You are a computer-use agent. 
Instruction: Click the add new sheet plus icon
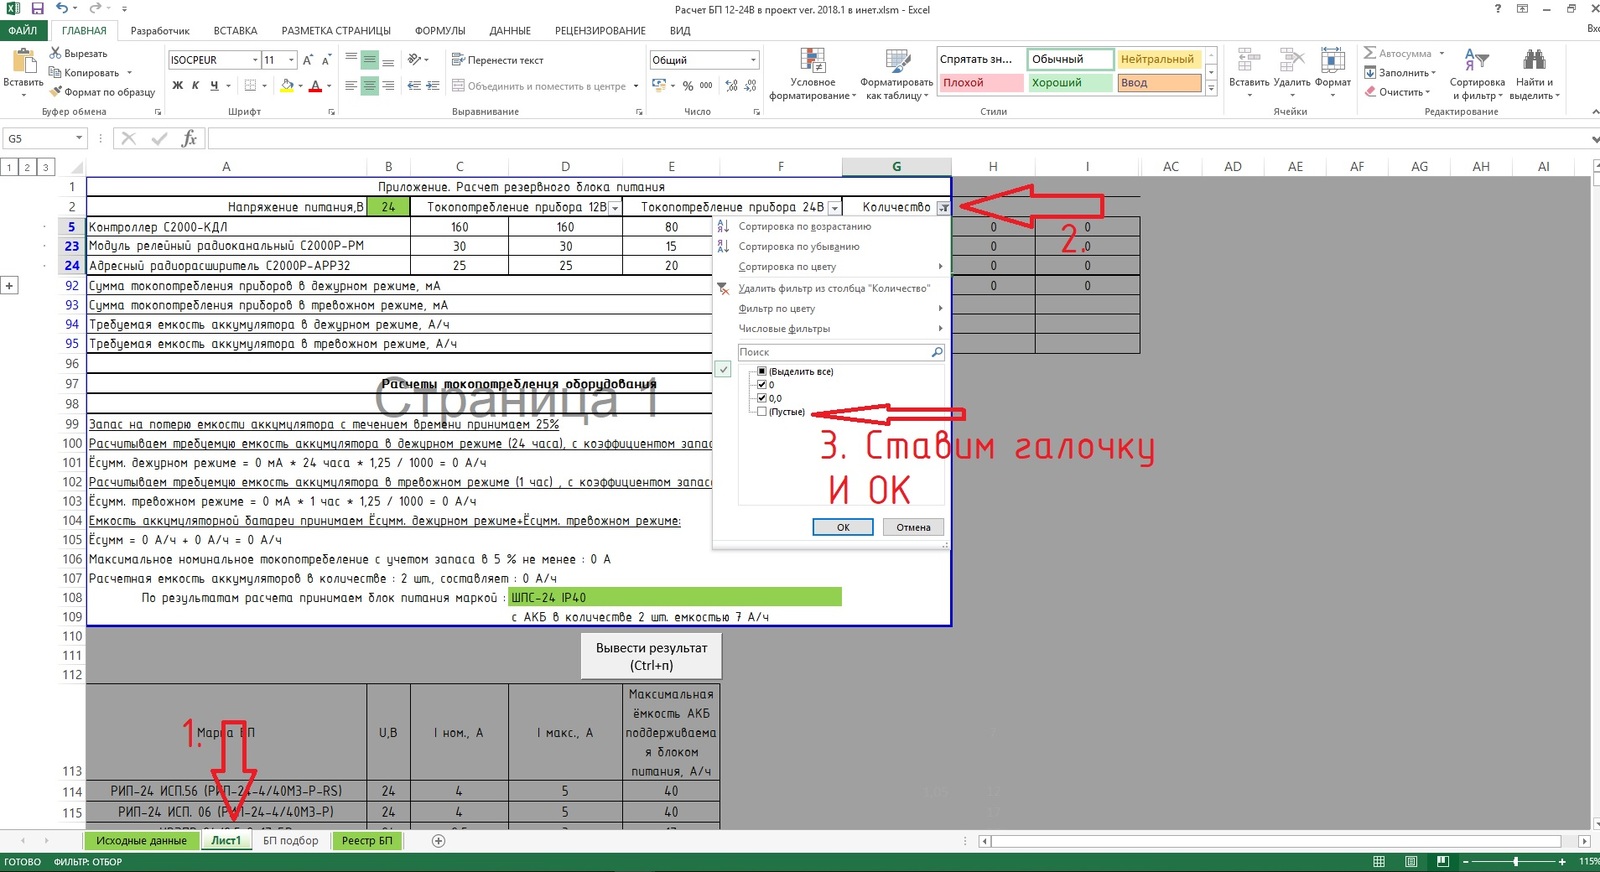438,841
